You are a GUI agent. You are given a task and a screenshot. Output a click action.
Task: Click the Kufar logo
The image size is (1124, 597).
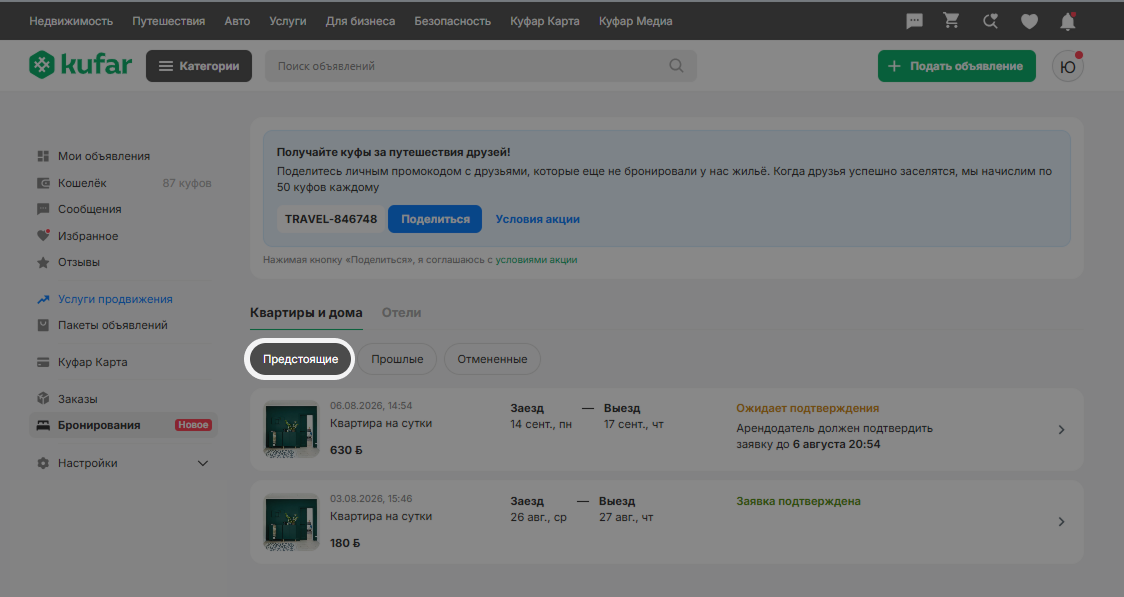click(x=80, y=65)
